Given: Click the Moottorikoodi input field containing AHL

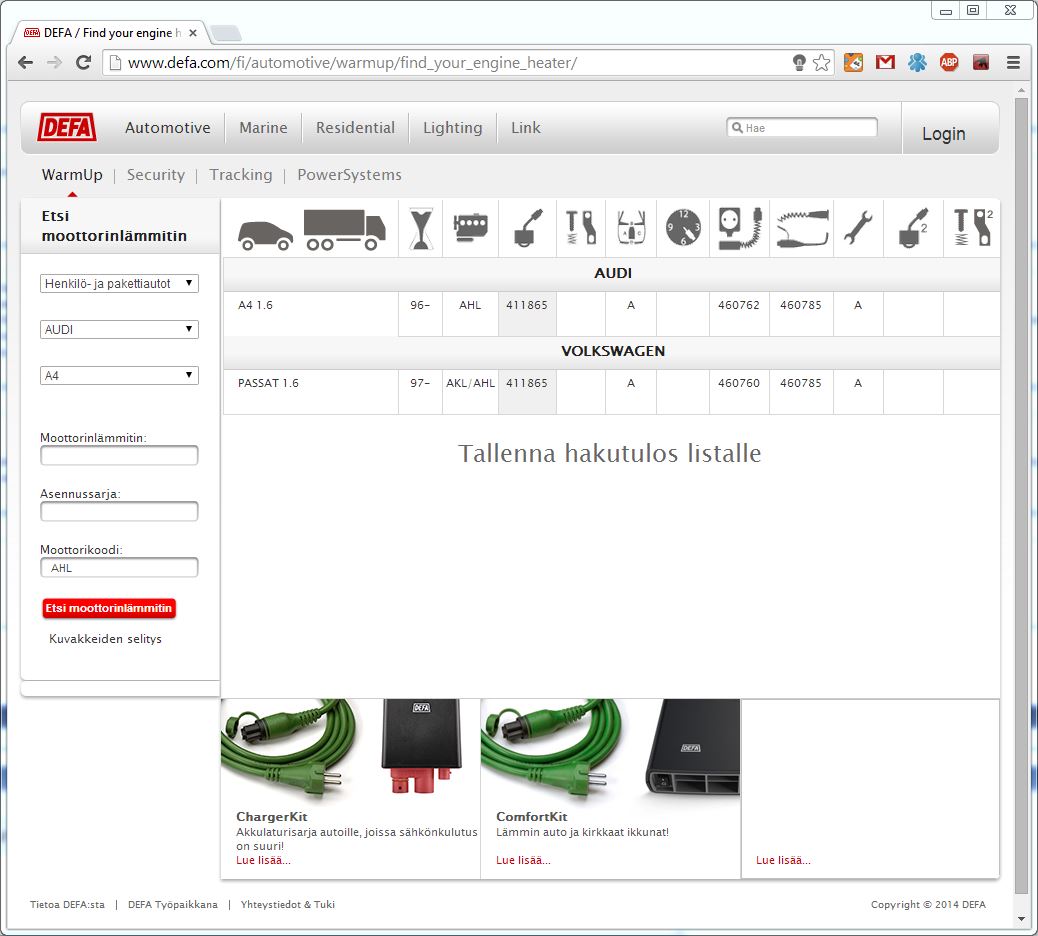Looking at the screenshot, I should click(119, 568).
